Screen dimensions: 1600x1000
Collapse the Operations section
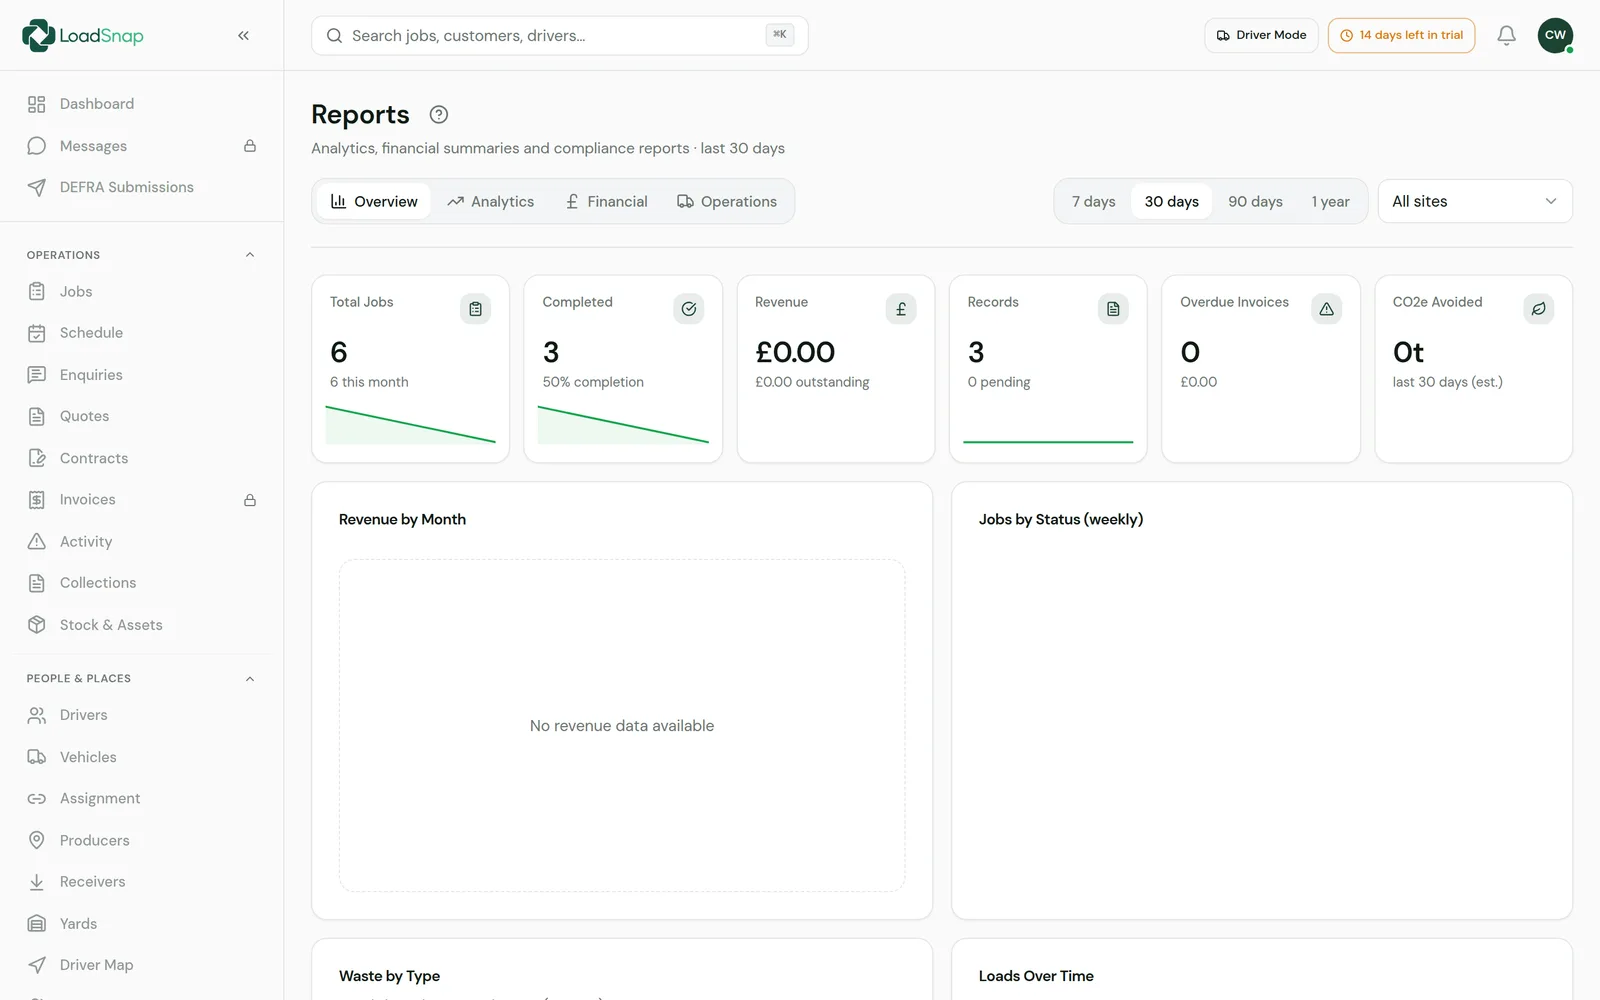(x=250, y=255)
